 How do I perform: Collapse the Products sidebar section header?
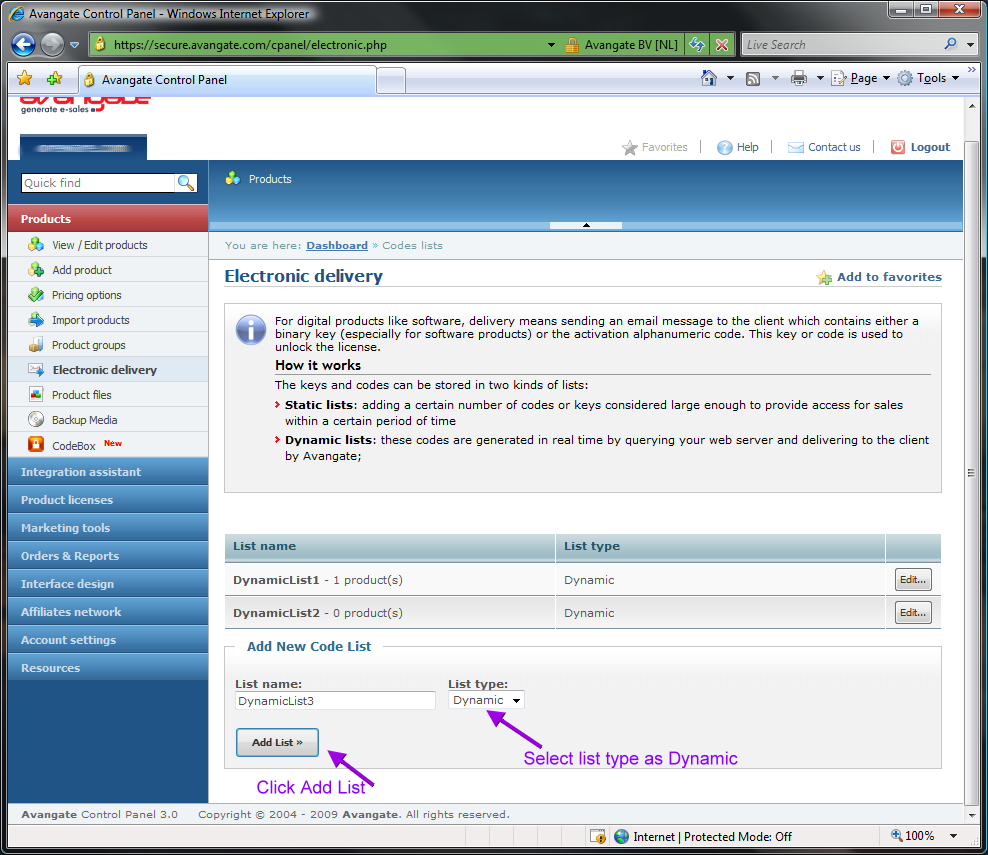pos(108,219)
